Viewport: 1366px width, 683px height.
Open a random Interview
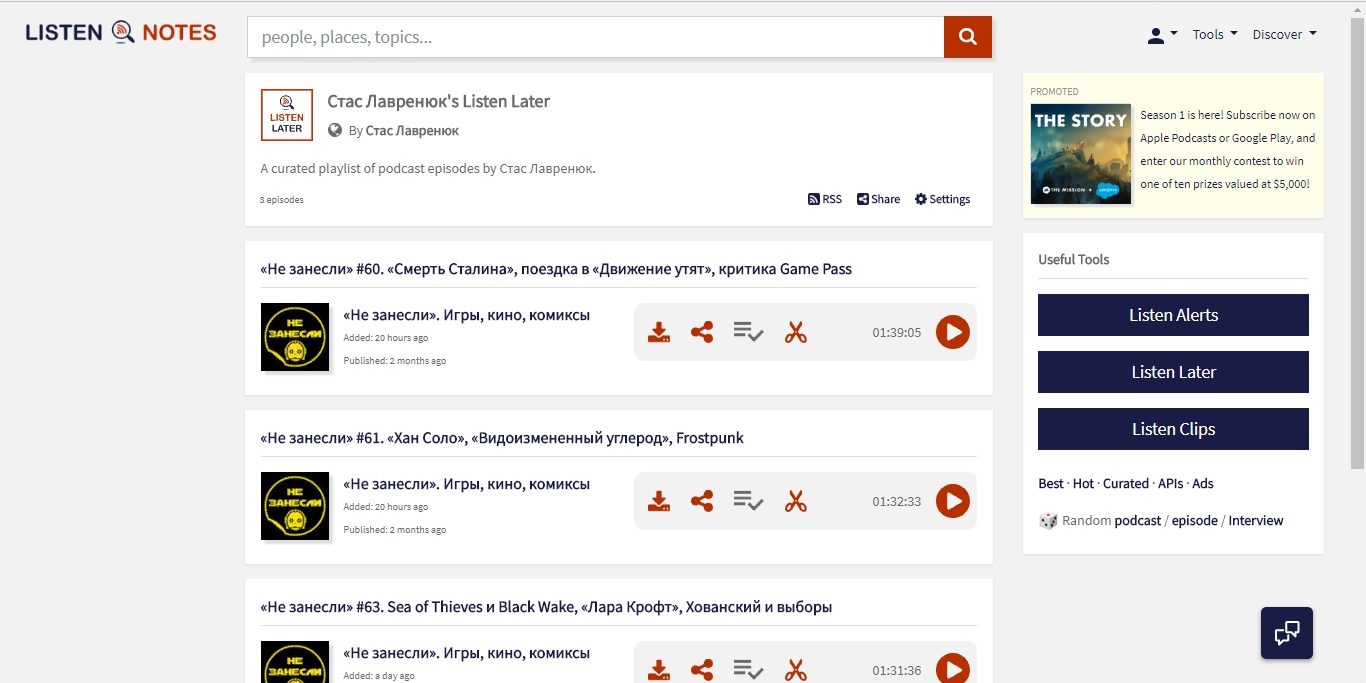tap(1256, 520)
